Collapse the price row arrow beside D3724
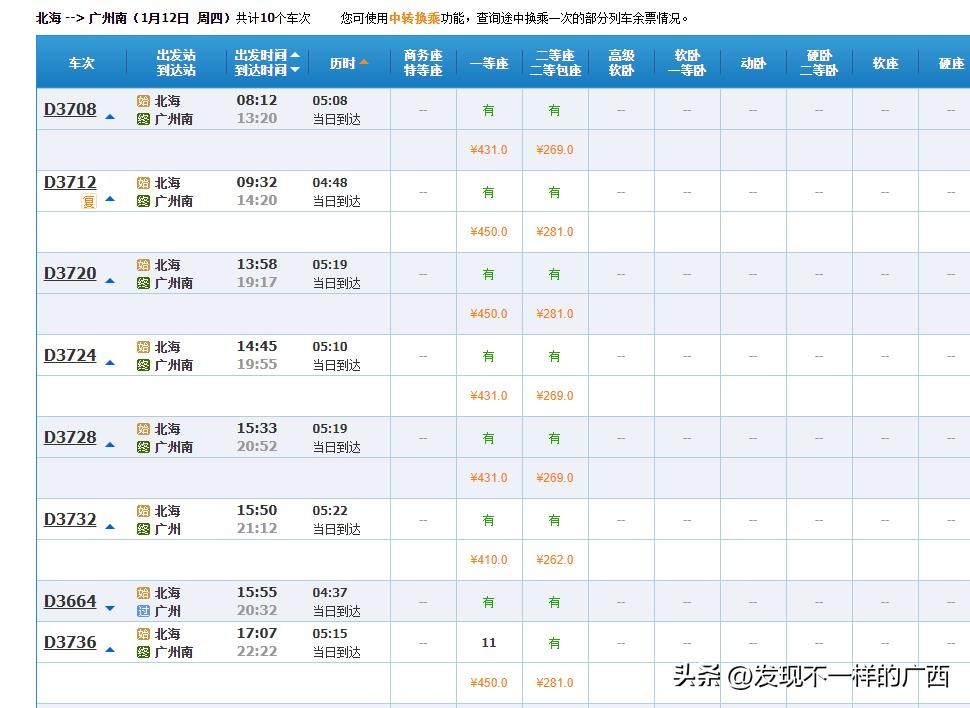This screenshot has height=708, width=970. click(x=110, y=363)
